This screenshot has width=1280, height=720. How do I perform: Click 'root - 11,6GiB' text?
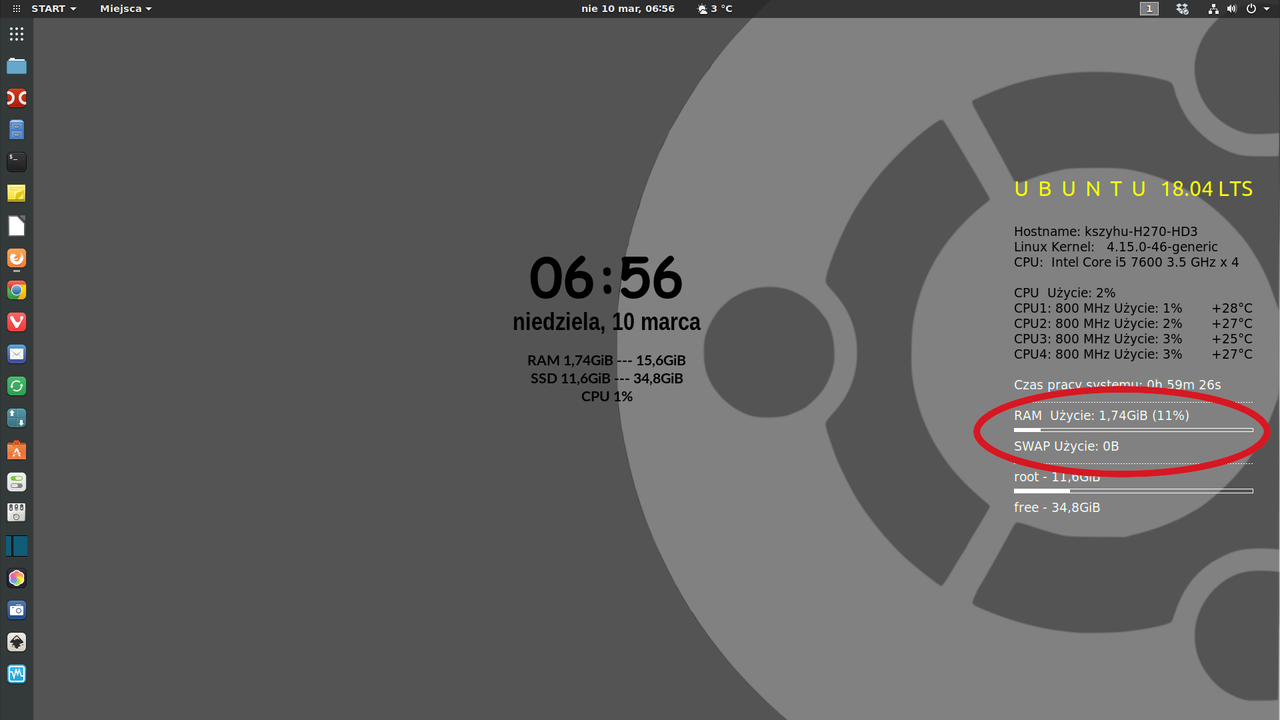click(1056, 477)
